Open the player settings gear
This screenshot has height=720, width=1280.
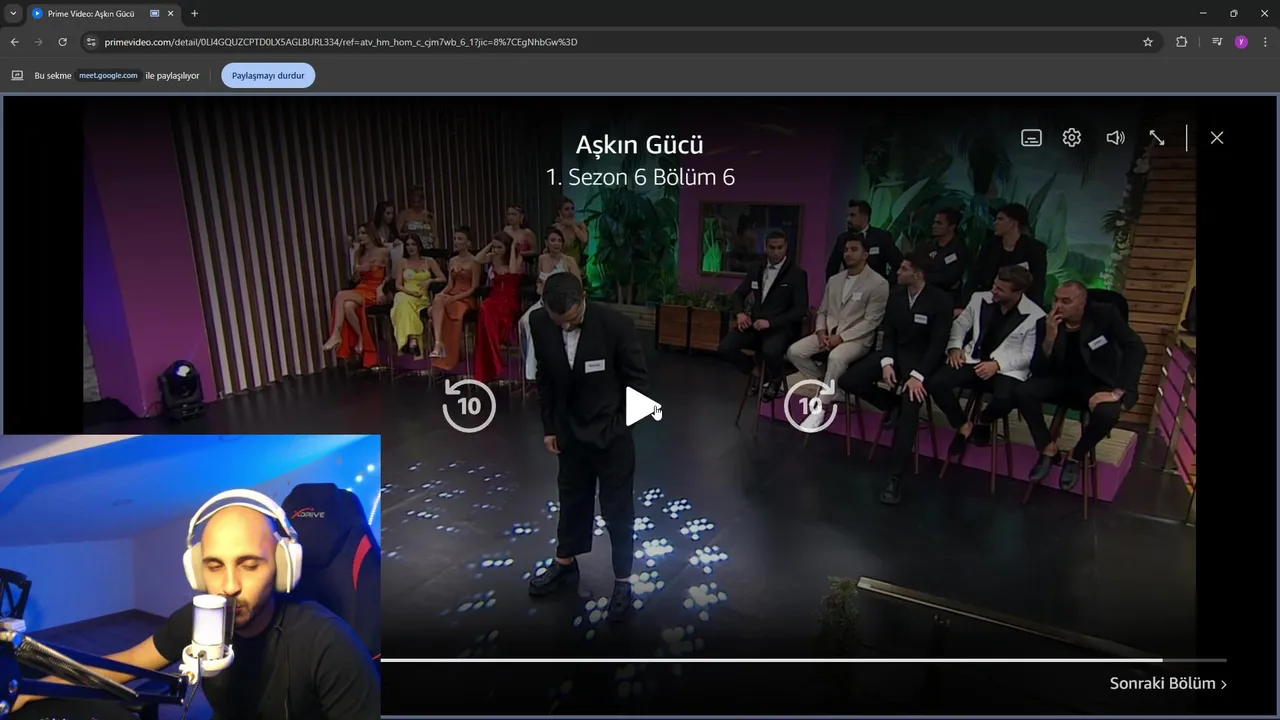point(1072,138)
